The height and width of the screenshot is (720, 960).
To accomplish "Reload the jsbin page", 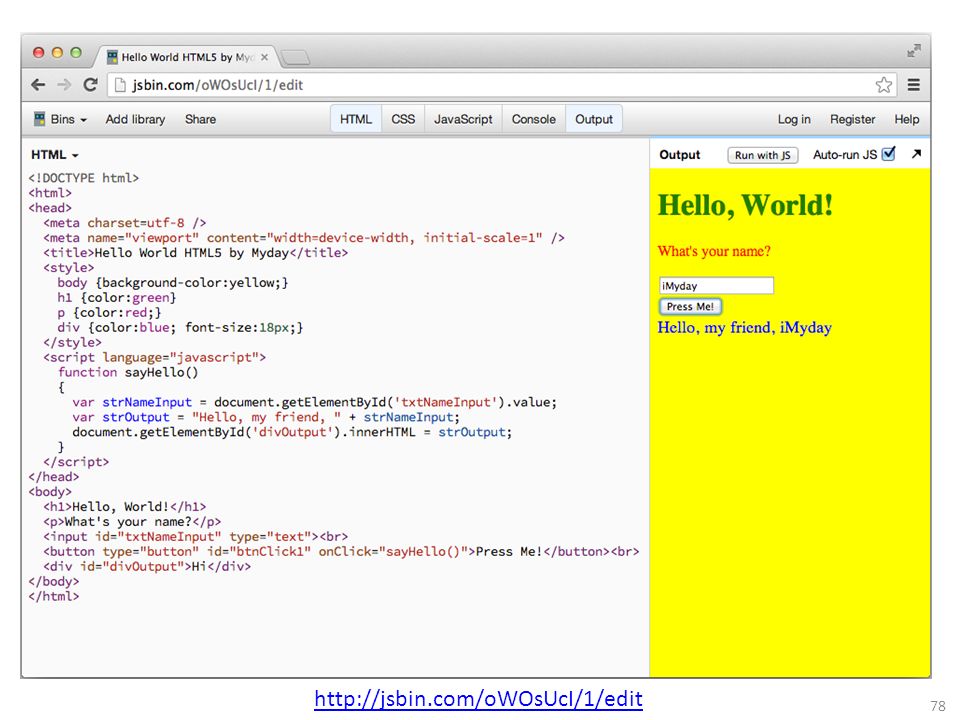I will (91, 84).
